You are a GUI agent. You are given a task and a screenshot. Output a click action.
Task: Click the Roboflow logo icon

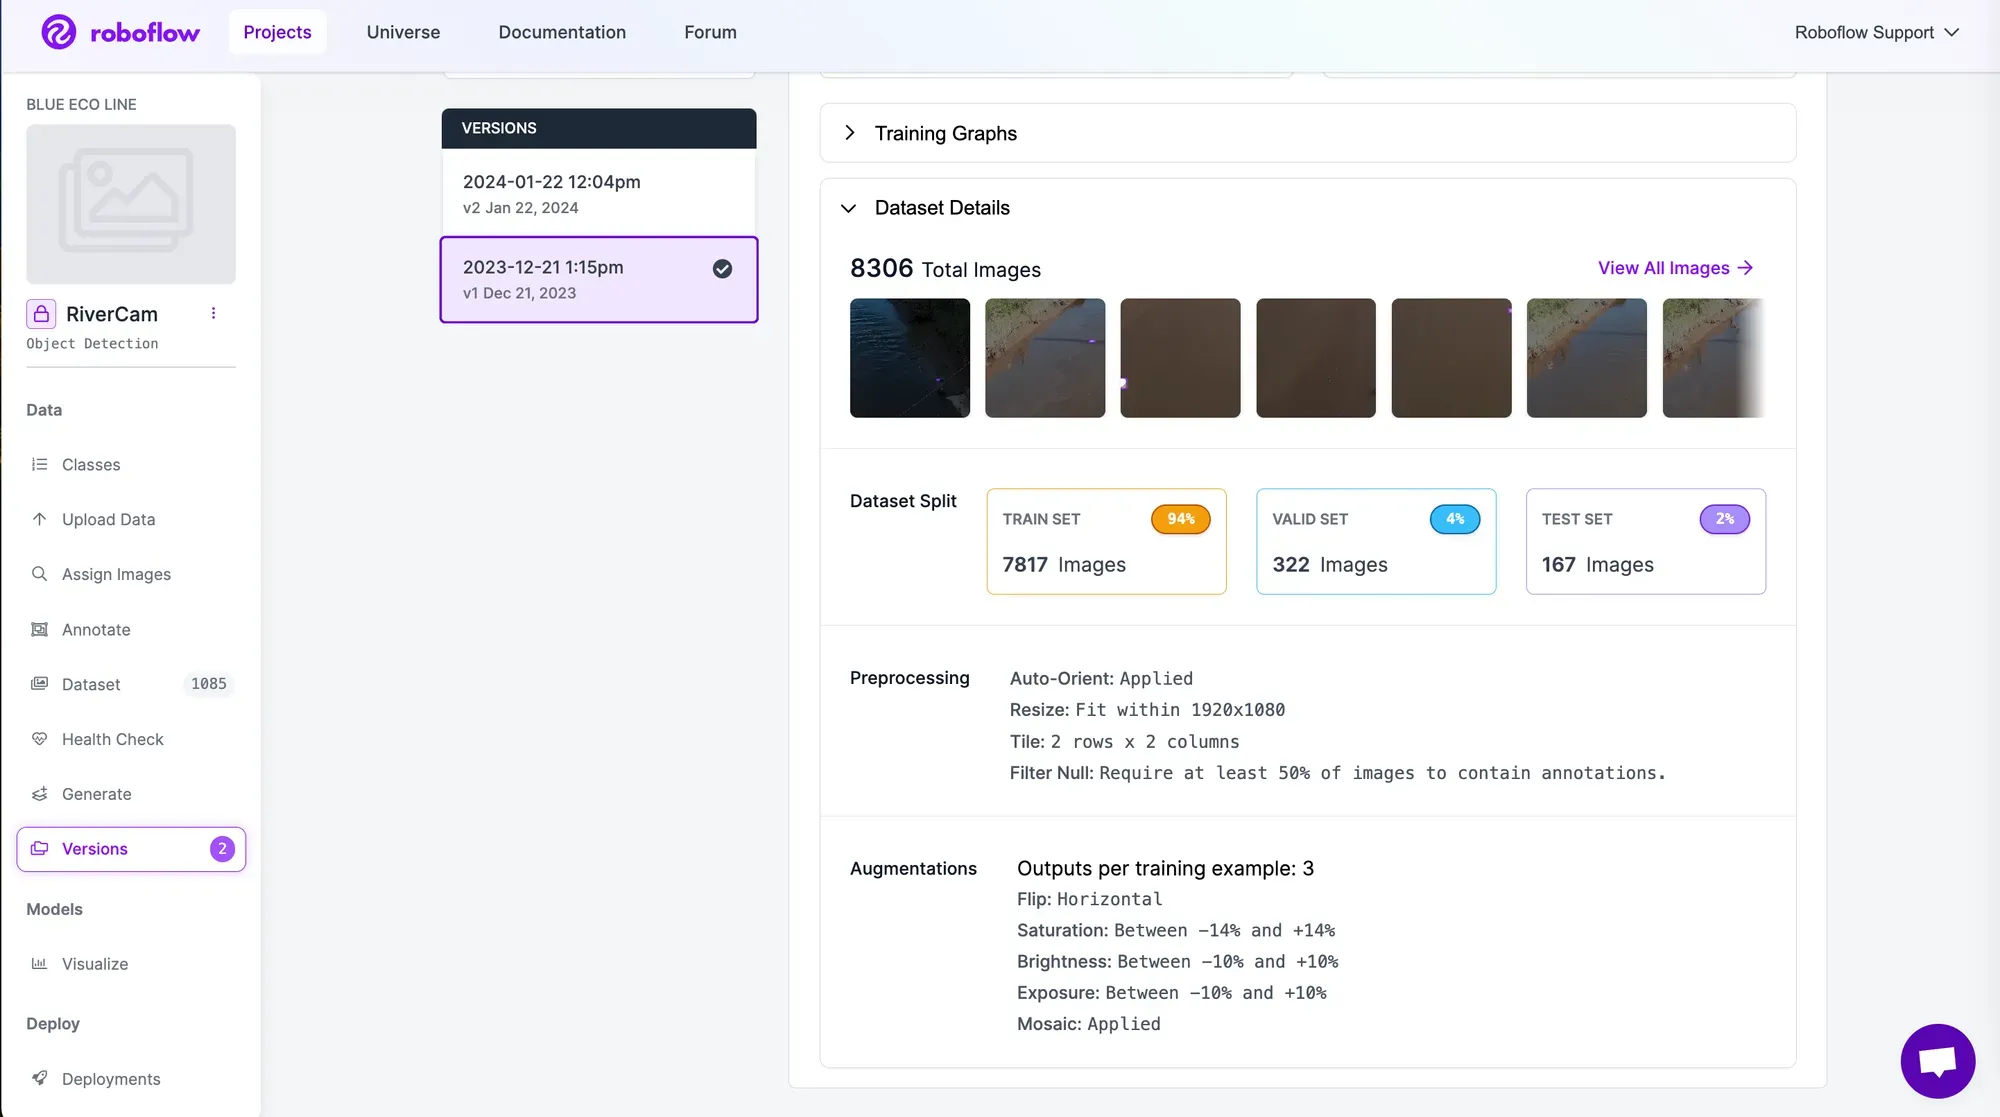(x=58, y=32)
